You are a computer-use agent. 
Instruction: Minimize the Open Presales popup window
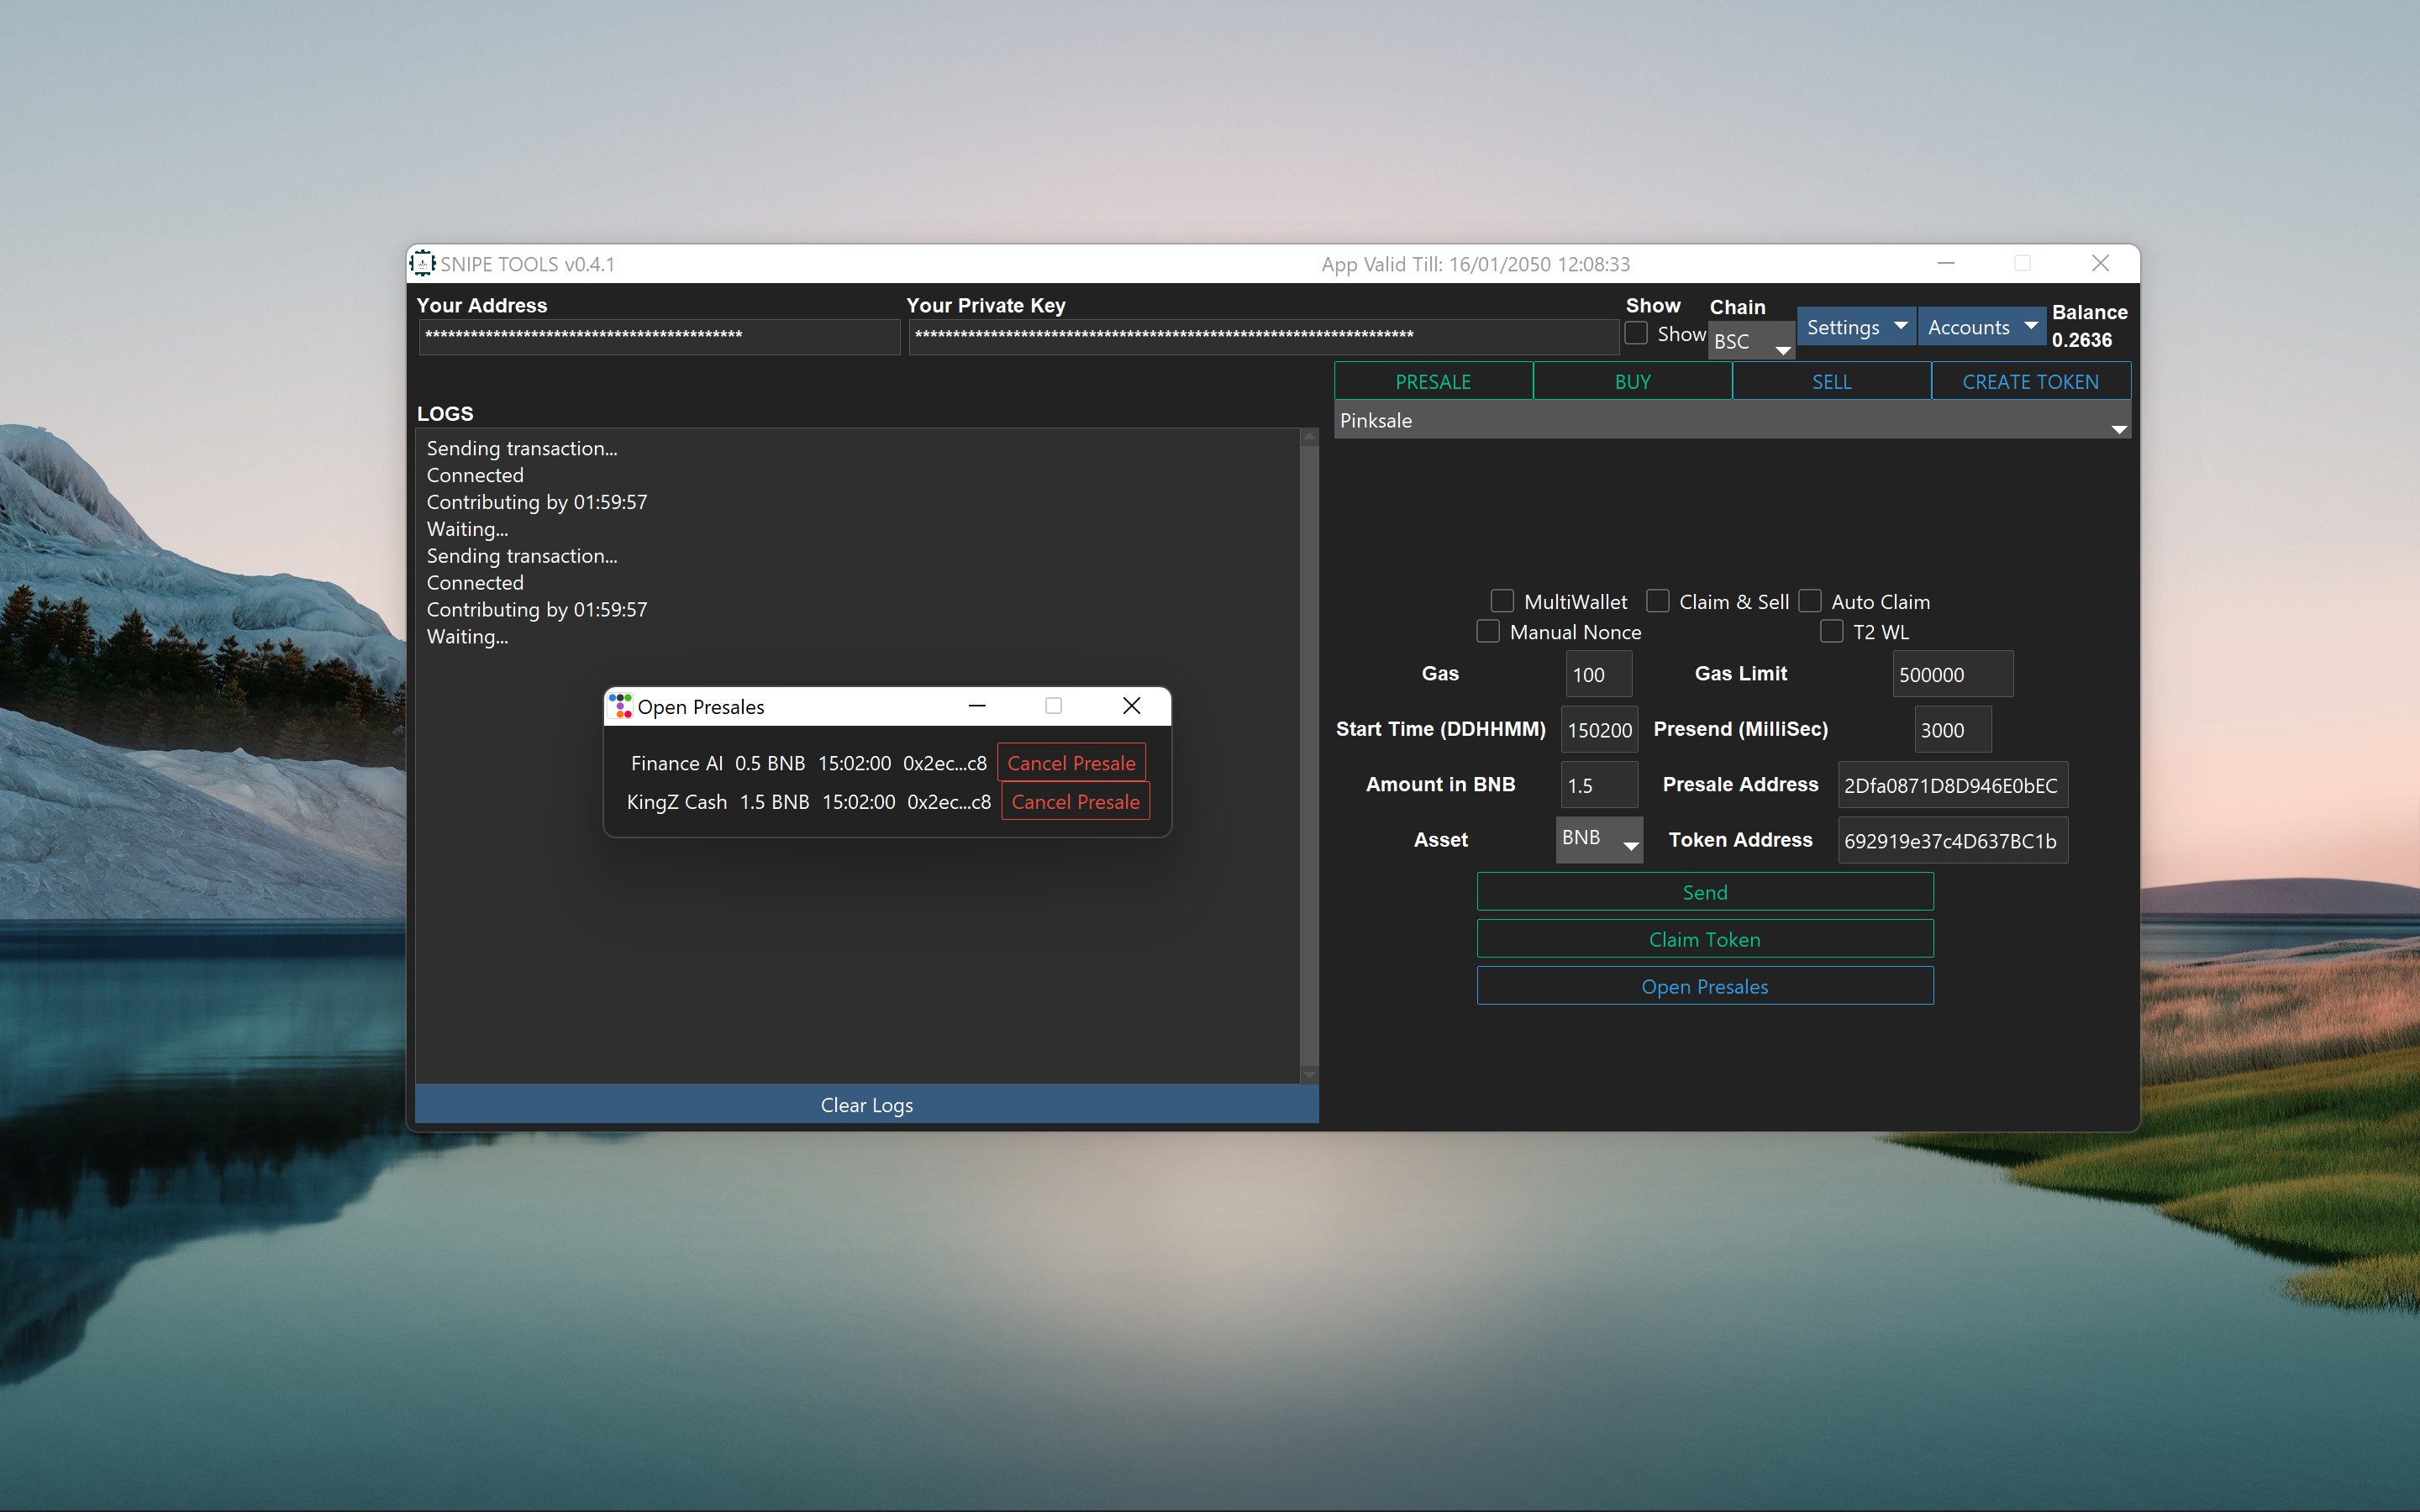point(977,706)
